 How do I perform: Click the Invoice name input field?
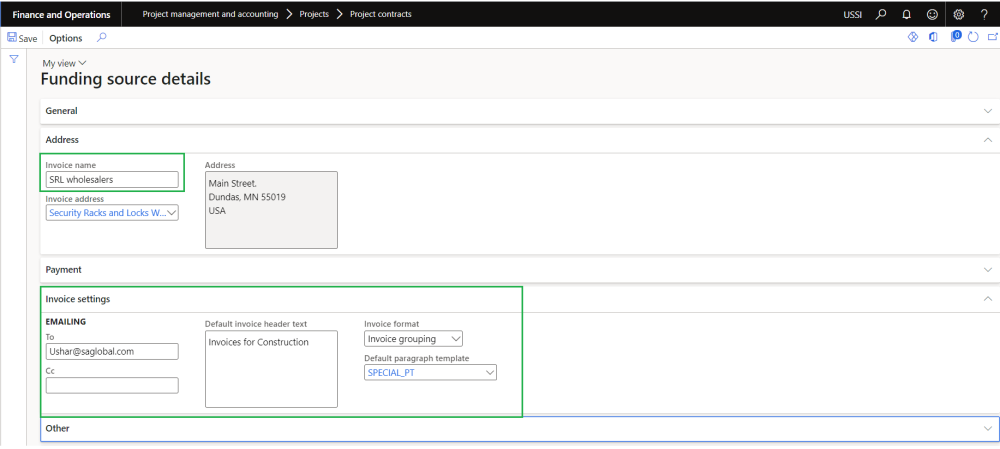[112, 180]
